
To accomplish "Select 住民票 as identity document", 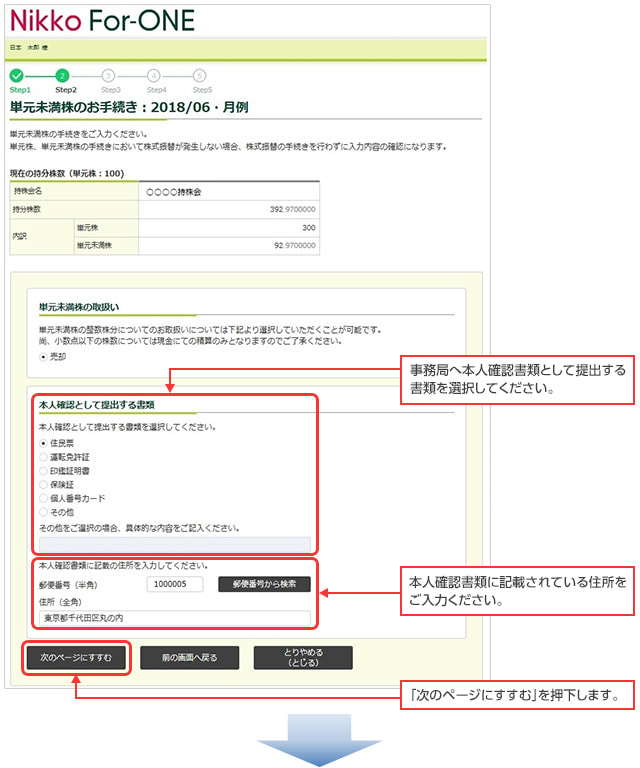I will click(43, 443).
